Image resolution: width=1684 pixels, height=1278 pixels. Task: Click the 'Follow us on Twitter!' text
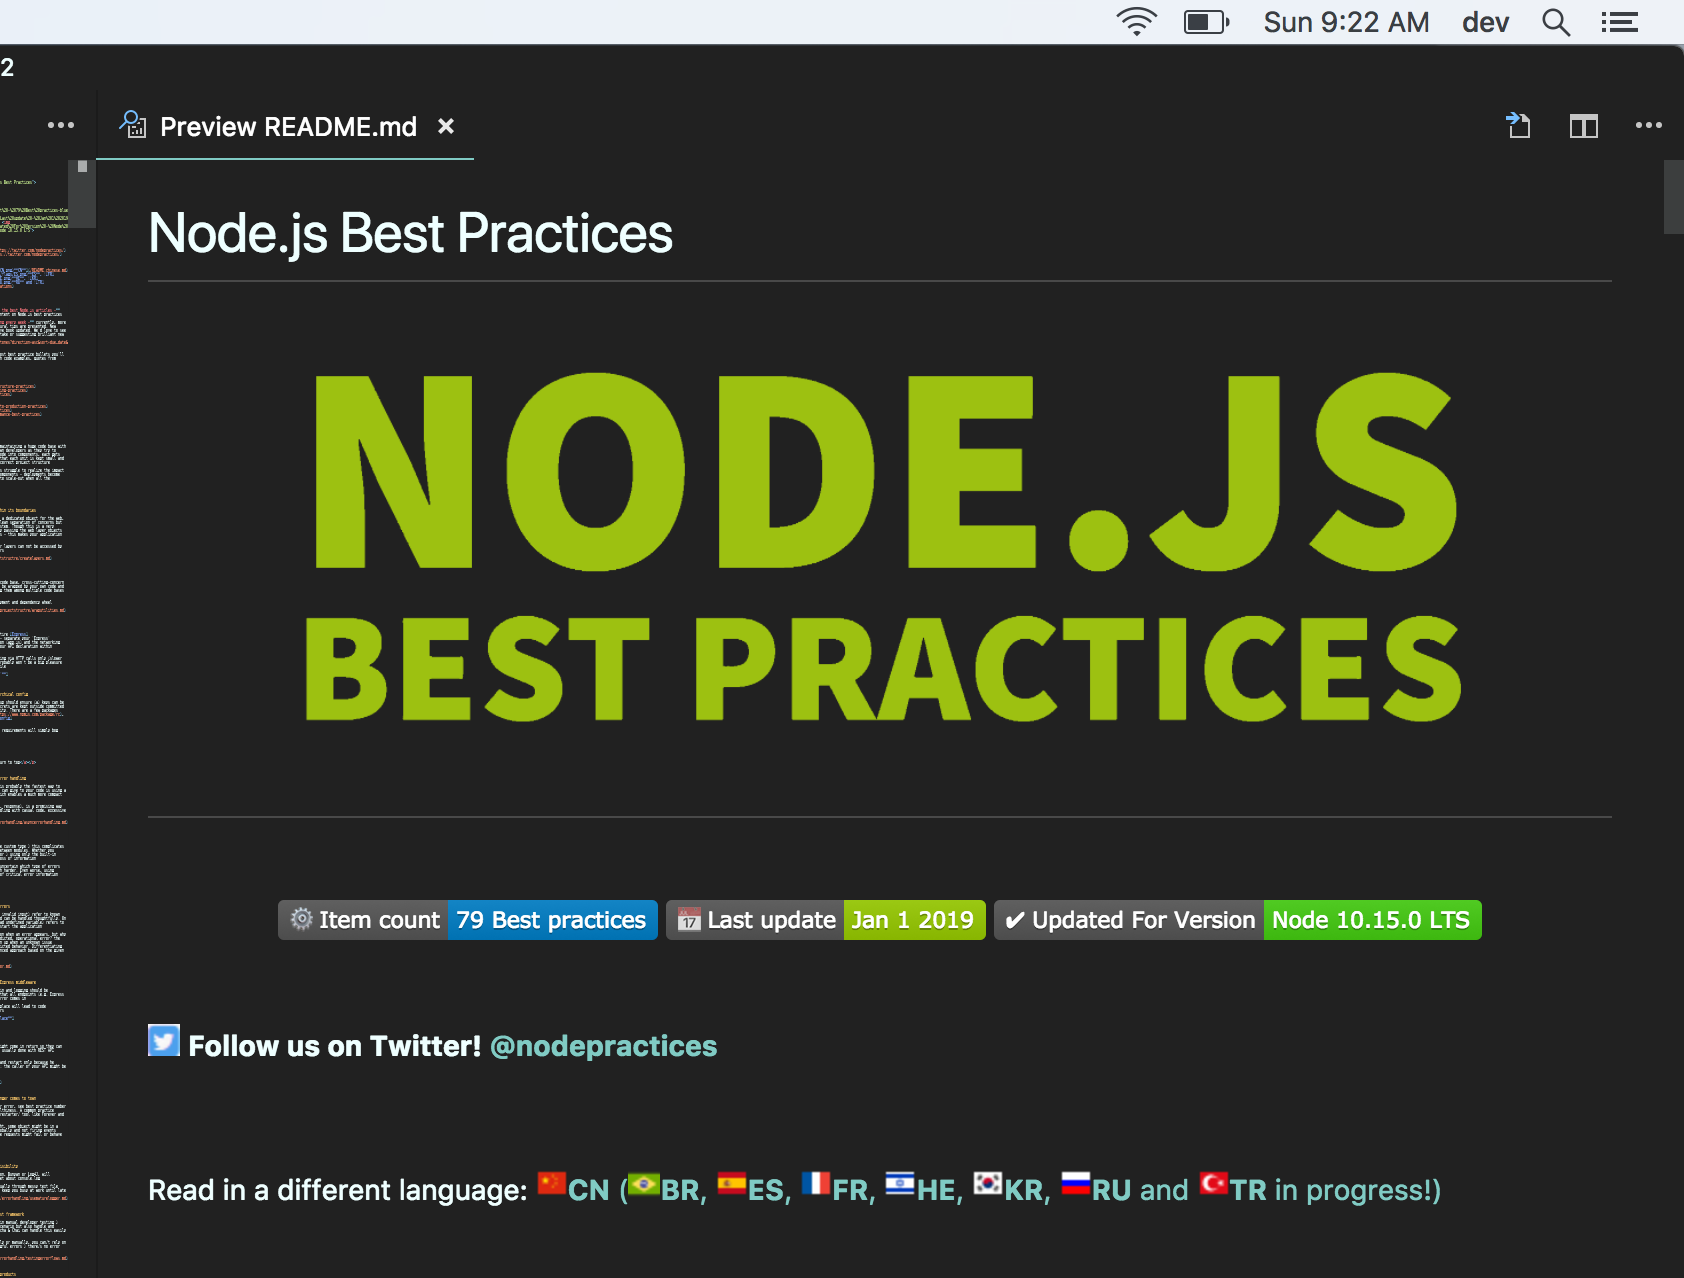click(x=335, y=1046)
